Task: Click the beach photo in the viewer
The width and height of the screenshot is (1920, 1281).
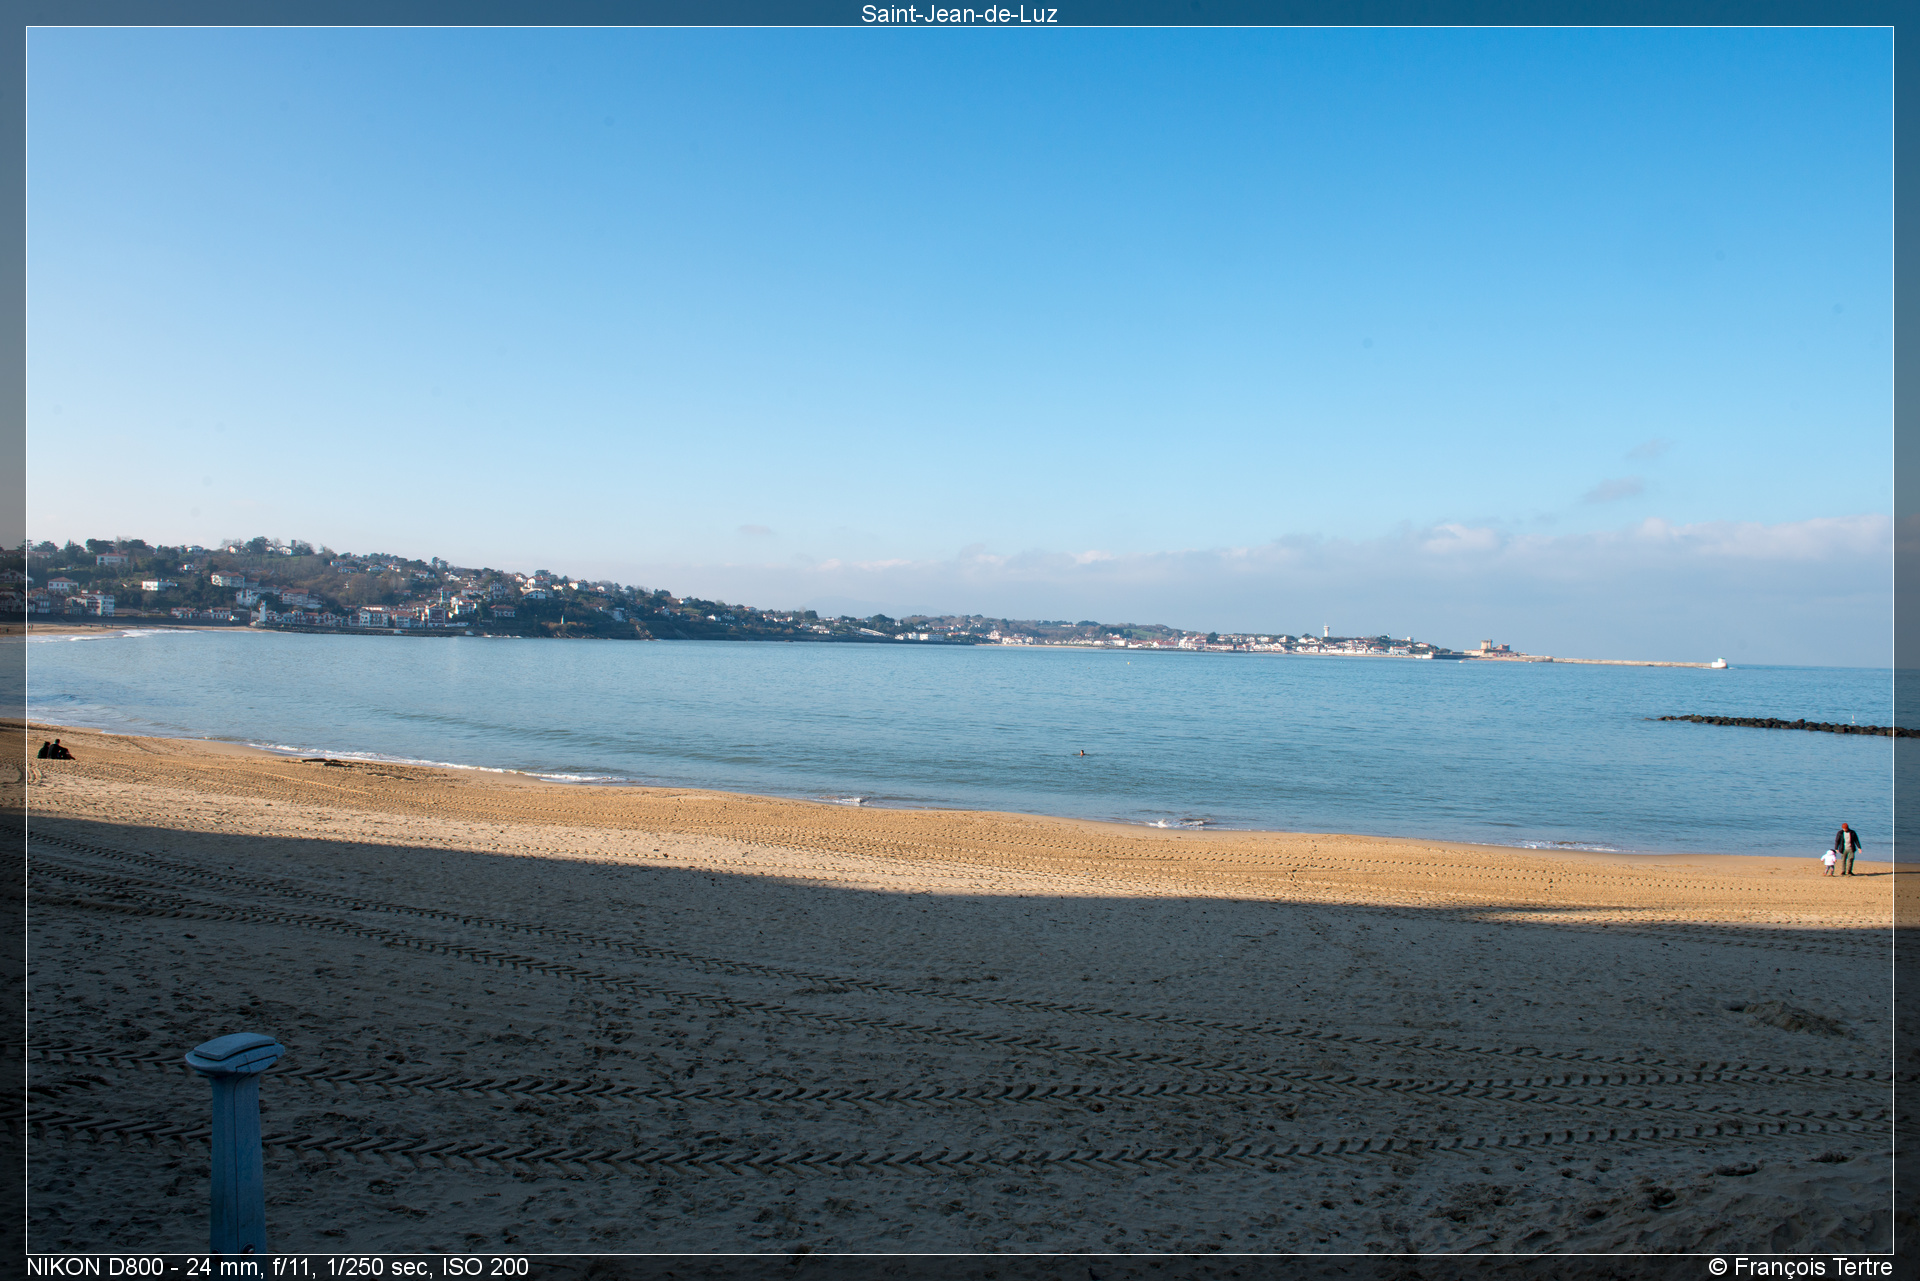Action: tap(959, 640)
